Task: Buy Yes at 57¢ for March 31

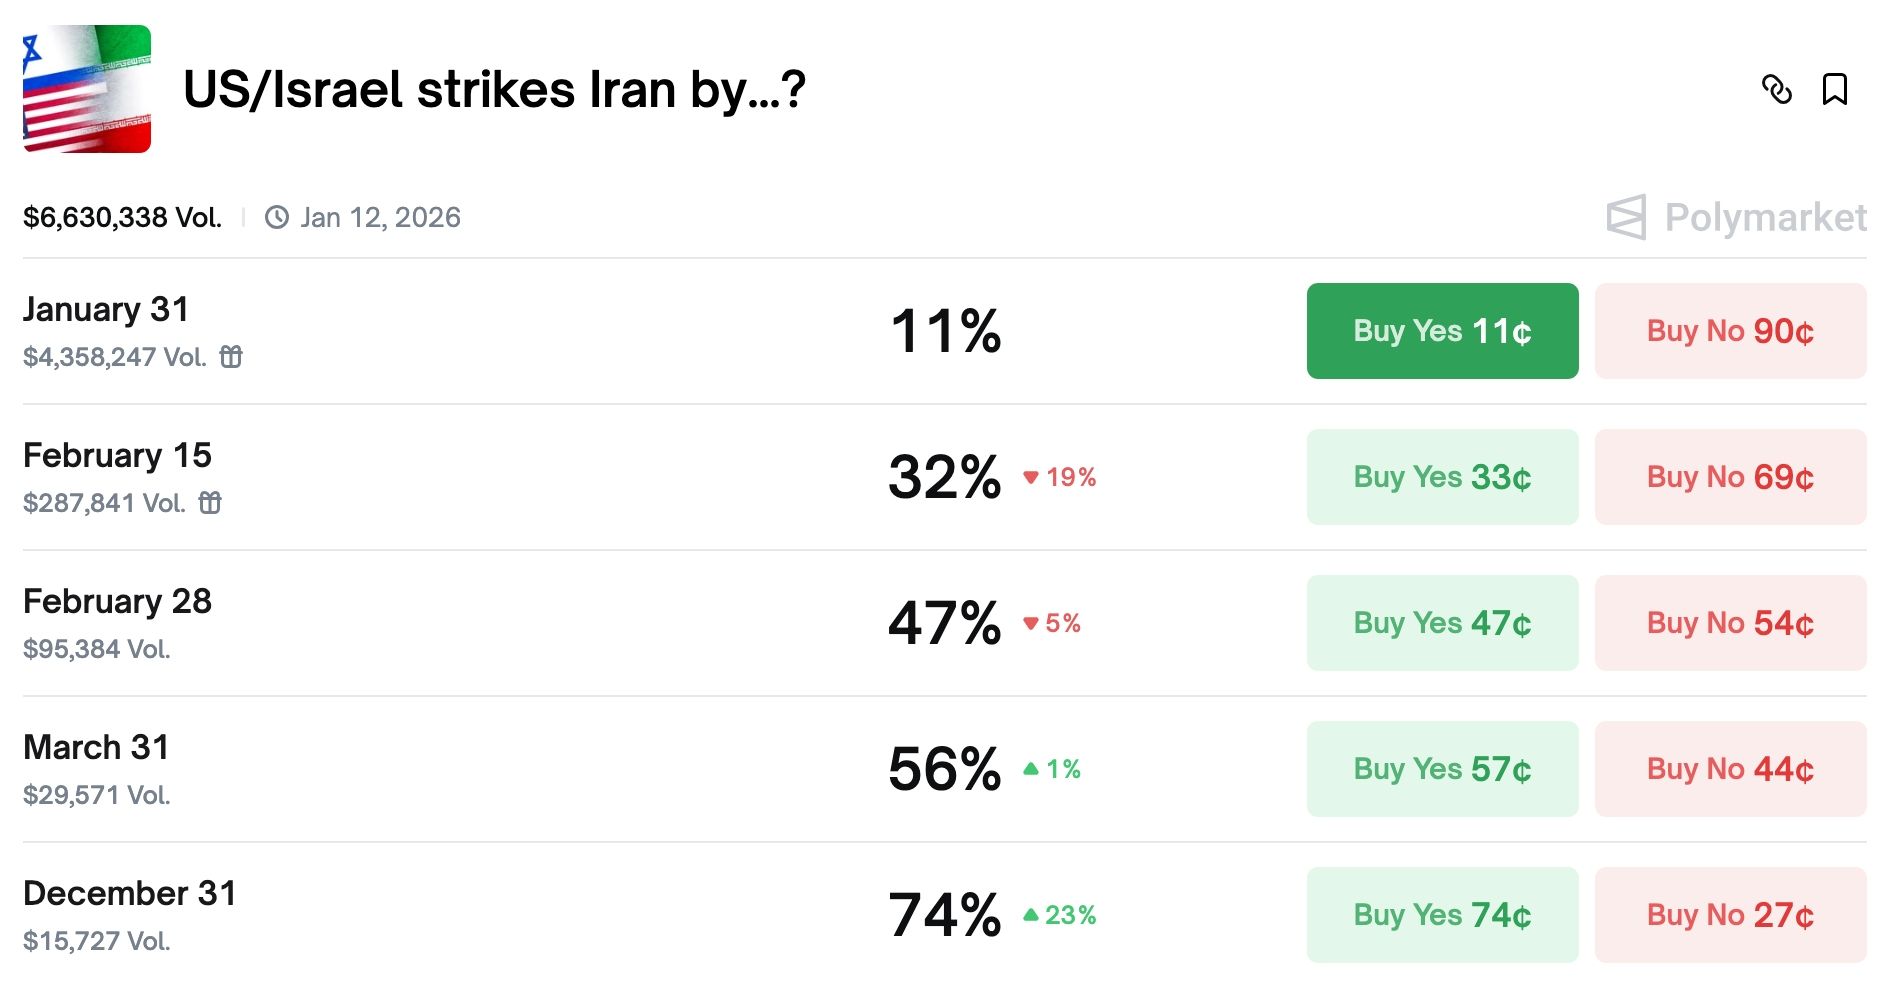Action: point(1441,768)
